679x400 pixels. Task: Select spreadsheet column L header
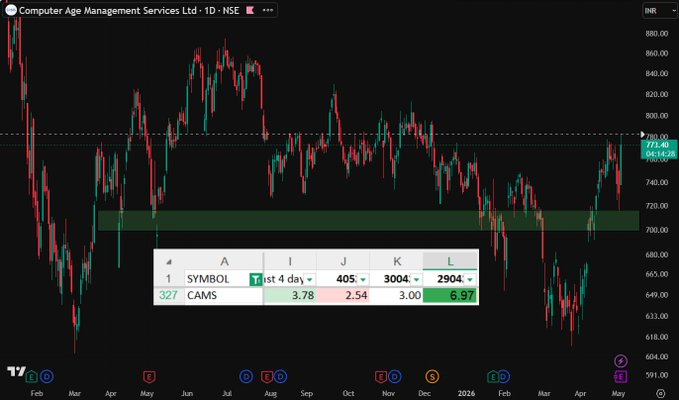click(x=450, y=261)
